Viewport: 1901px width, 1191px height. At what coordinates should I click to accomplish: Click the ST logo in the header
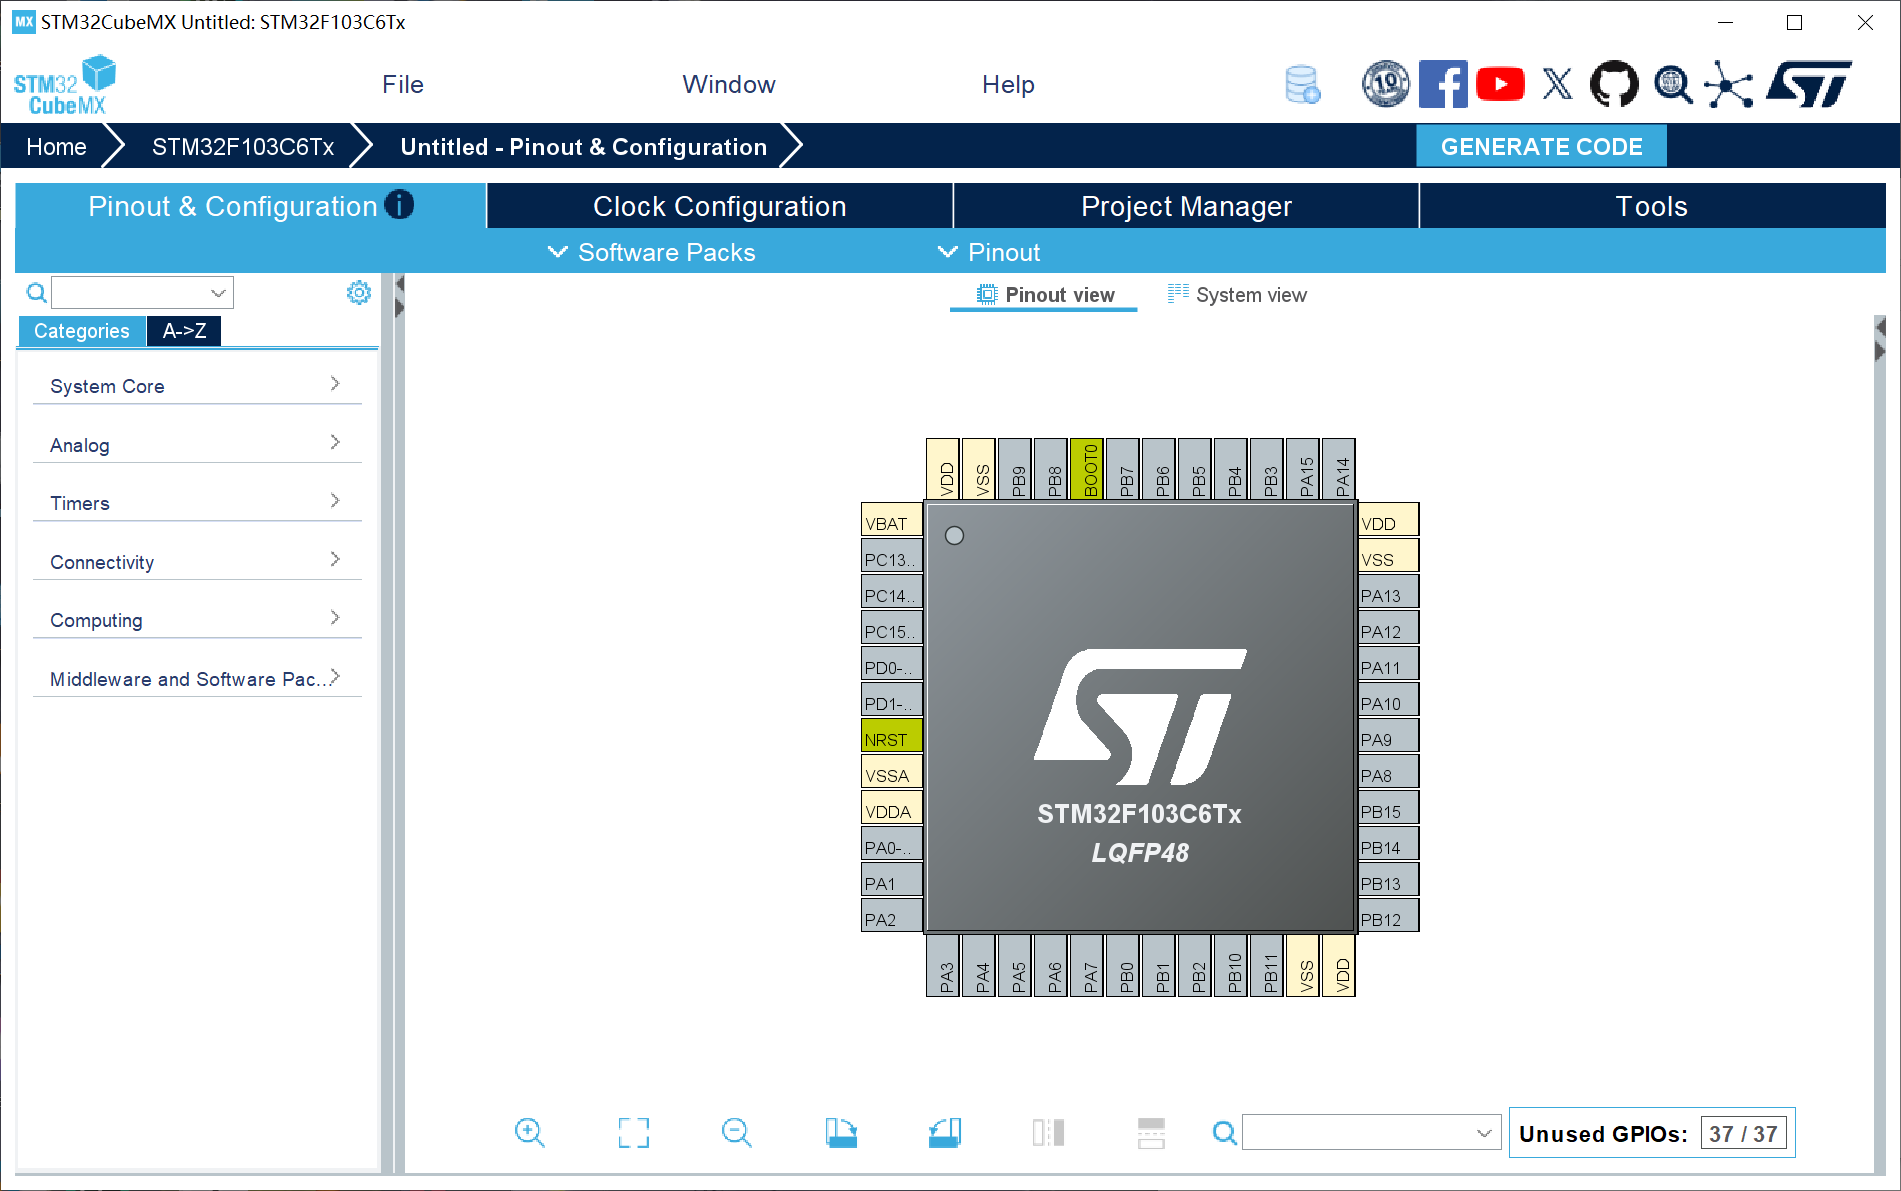[x=1809, y=84]
